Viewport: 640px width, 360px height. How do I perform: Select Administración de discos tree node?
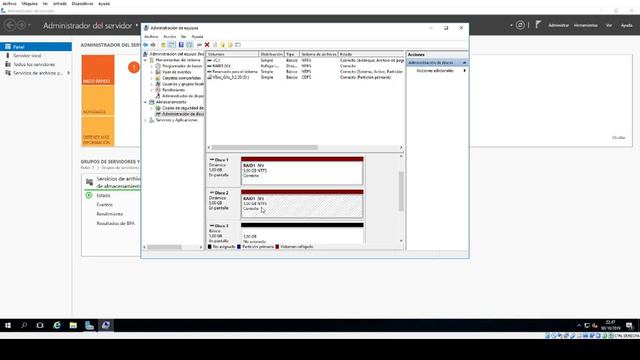click(x=183, y=114)
